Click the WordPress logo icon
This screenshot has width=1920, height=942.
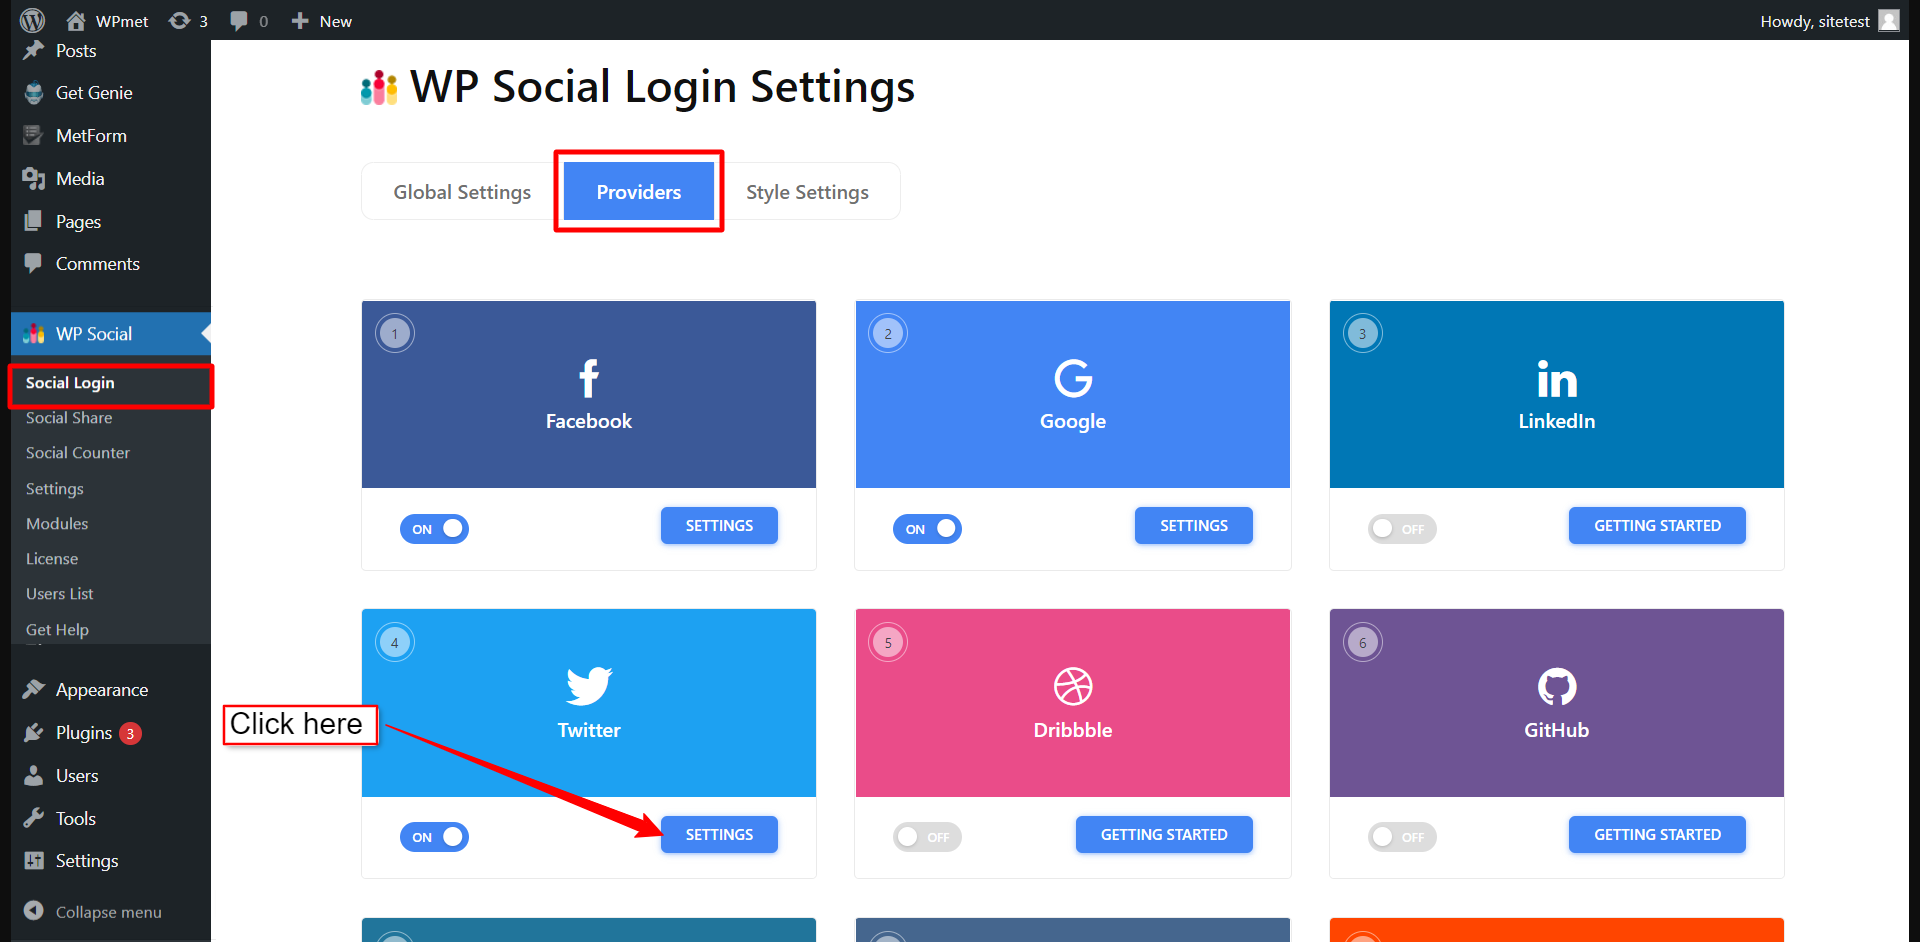coord(33,20)
